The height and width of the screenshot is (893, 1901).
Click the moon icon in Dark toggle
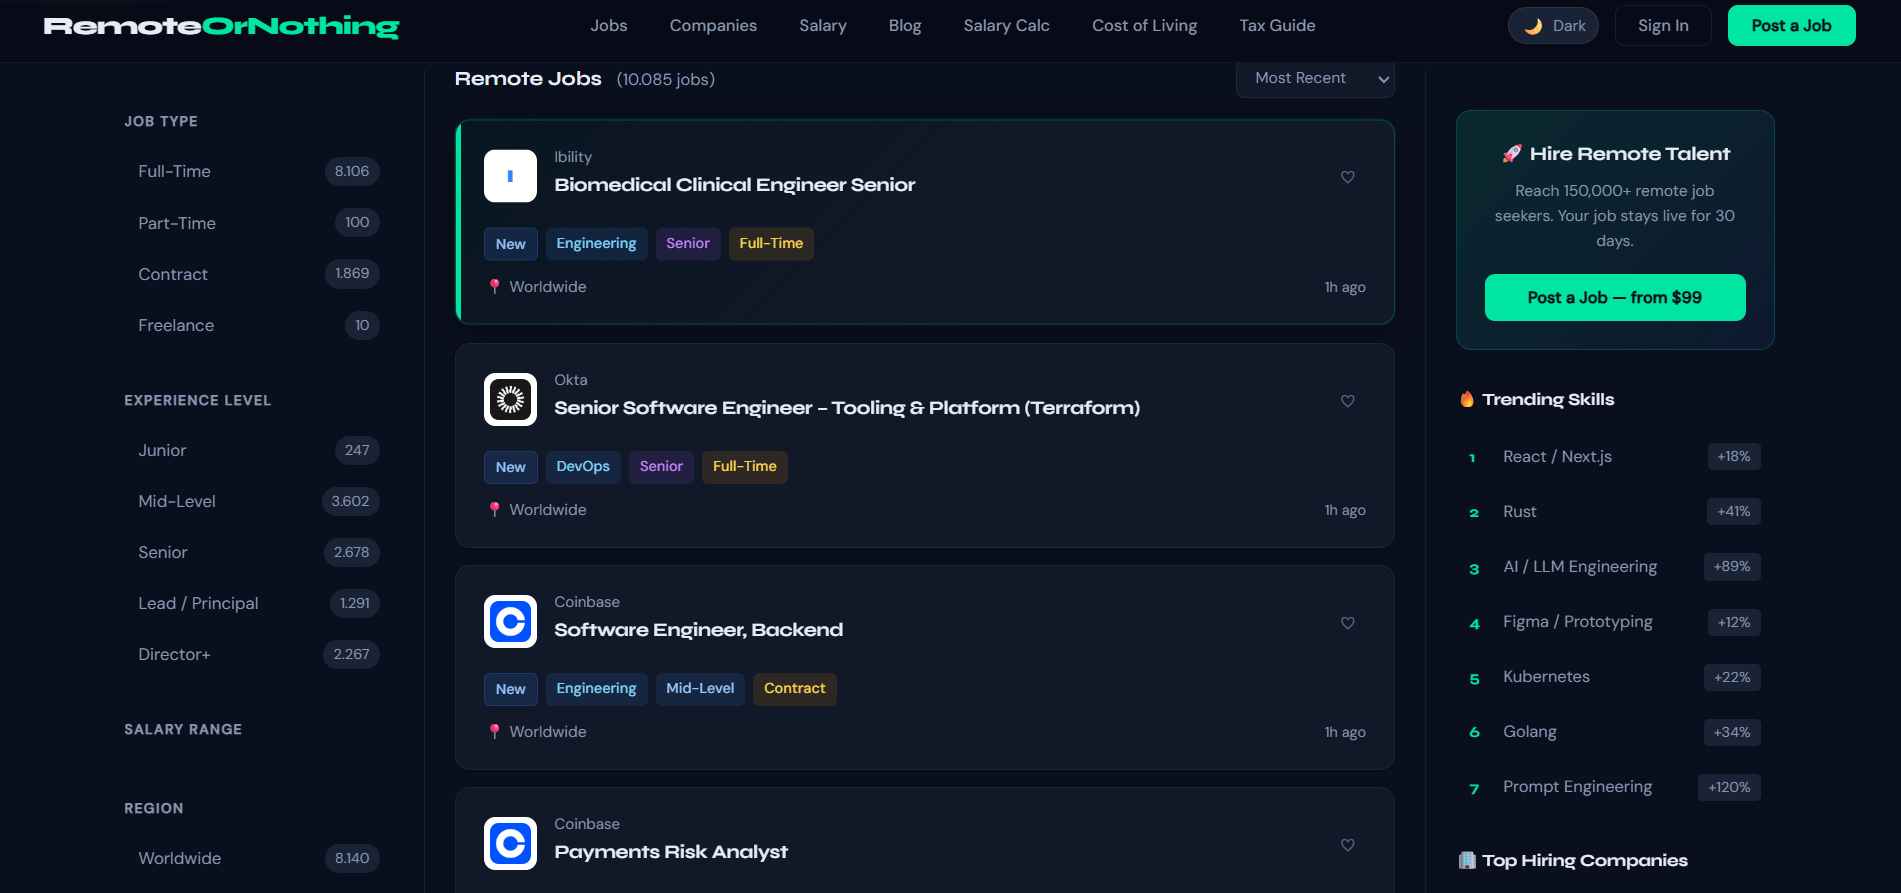pyautogui.click(x=1533, y=26)
